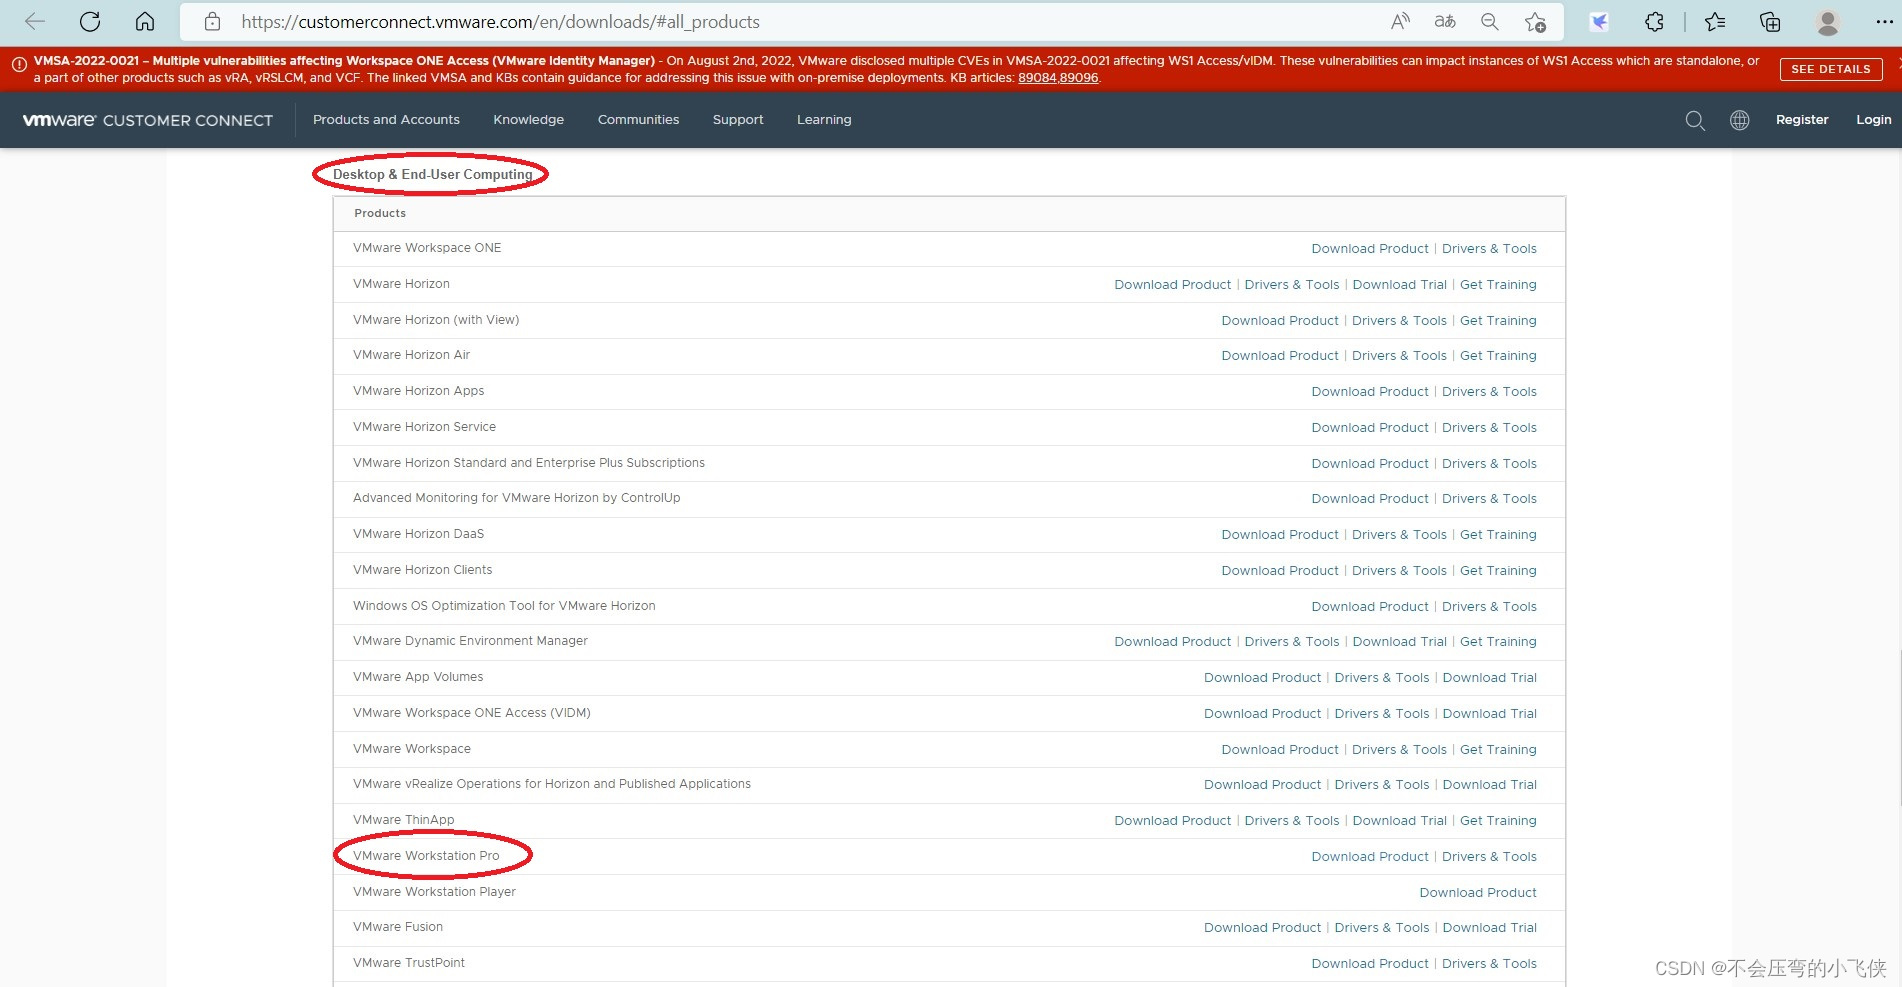Open KB article 89084 link
1902x987 pixels.
click(x=1037, y=78)
